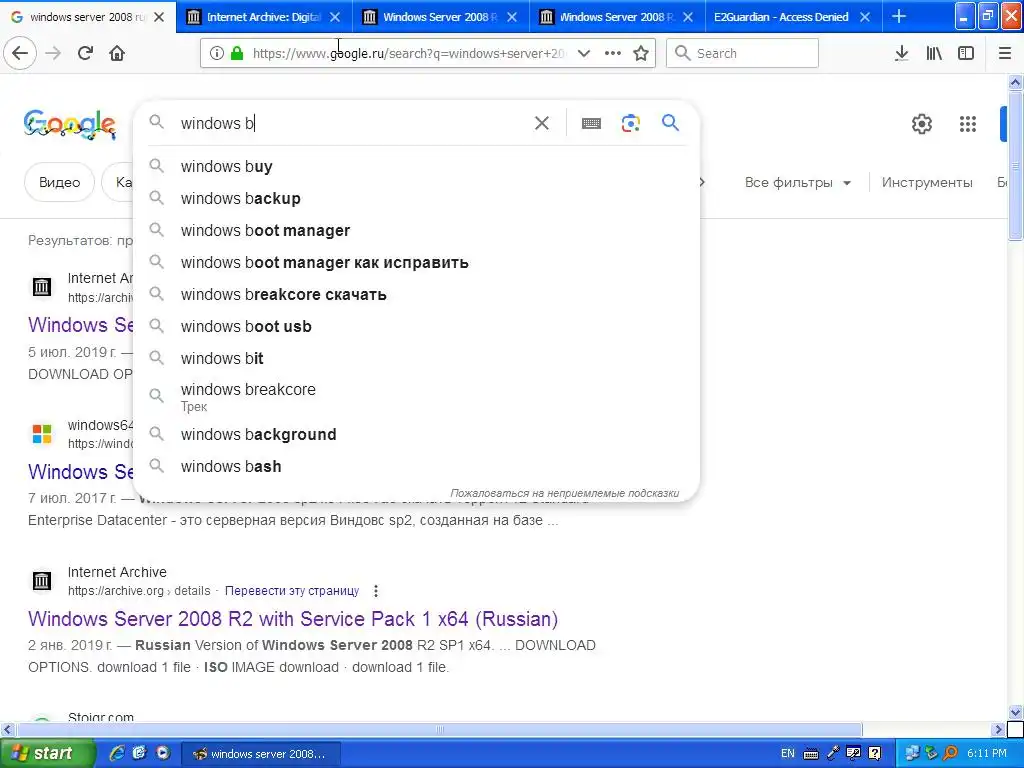Viewport: 1024px width, 768px height.
Task: Open the tray help question-mark icon
Action: click(x=874, y=753)
